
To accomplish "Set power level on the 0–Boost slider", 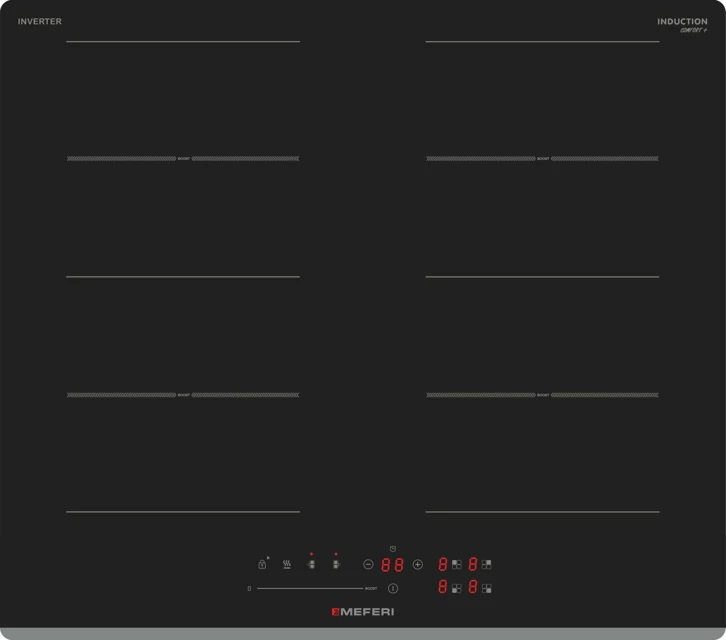I will [310, 589].
